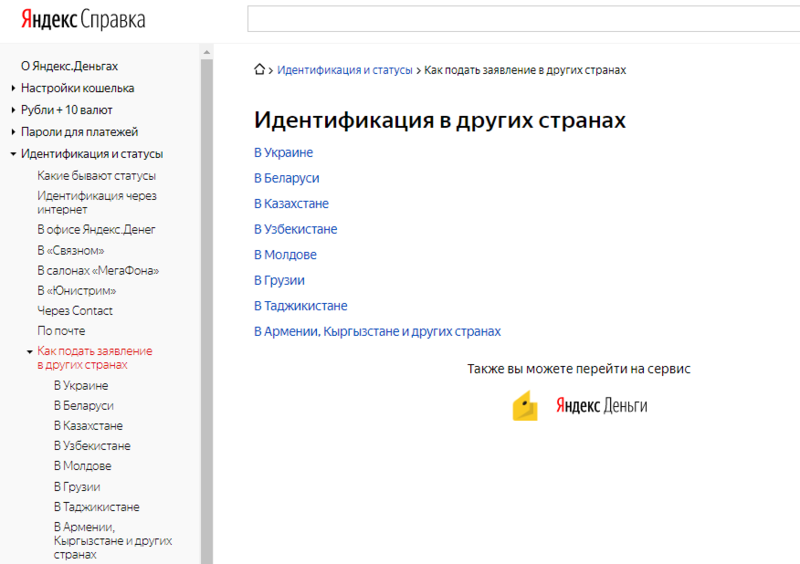The height and width of the screenshot is (564, 800).
Task: Click breadcrumb text Как подать заявление в других странах
Action: pos(525,70)
